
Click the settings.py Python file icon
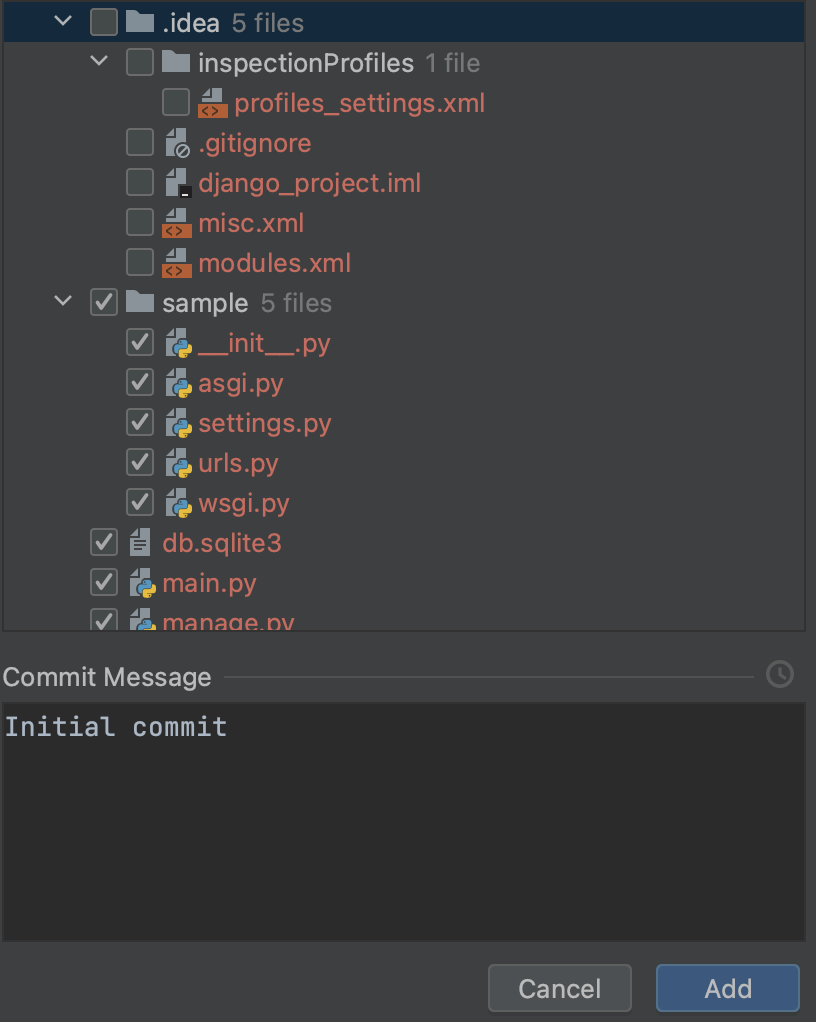[178, 423]
